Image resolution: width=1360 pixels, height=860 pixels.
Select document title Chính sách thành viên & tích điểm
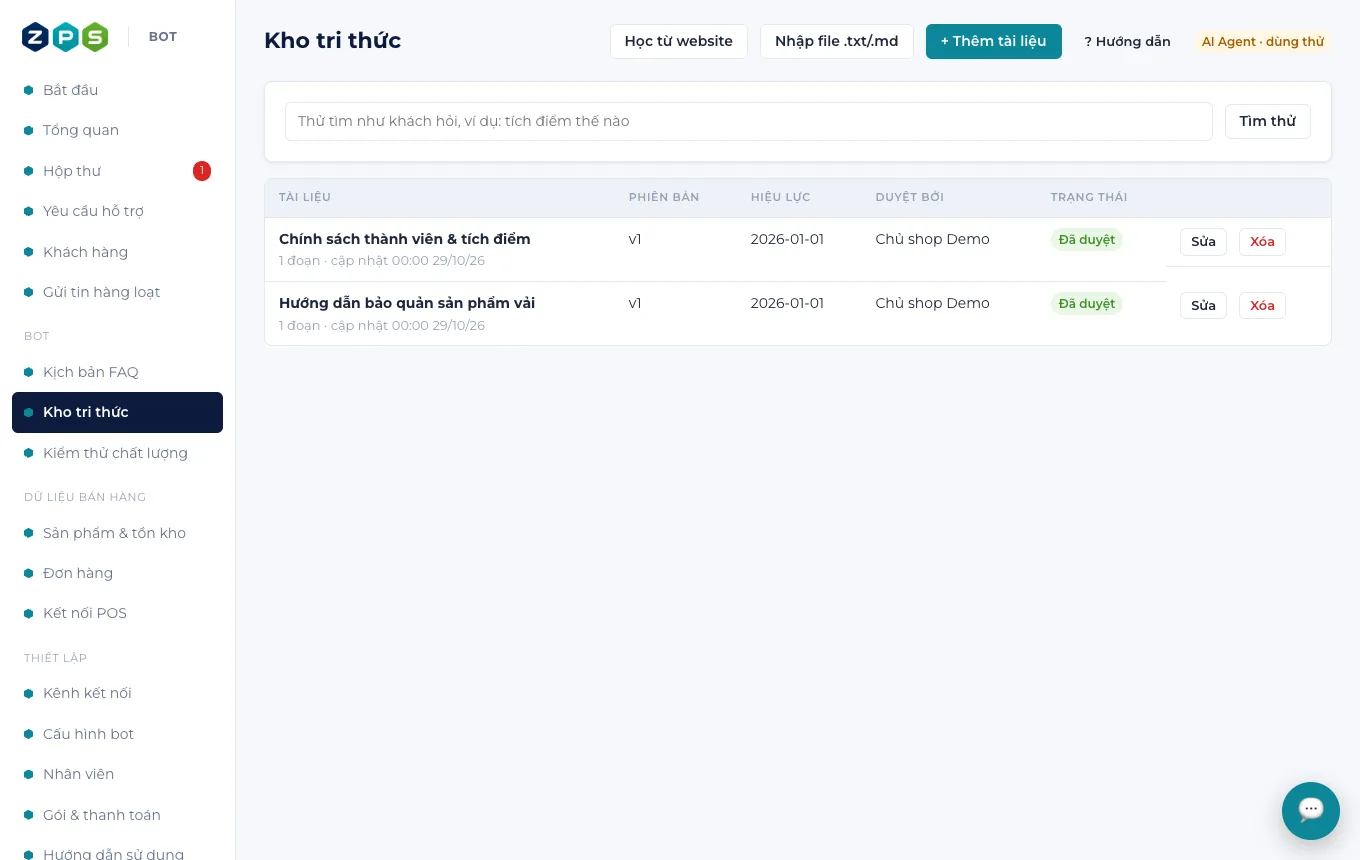405,239
